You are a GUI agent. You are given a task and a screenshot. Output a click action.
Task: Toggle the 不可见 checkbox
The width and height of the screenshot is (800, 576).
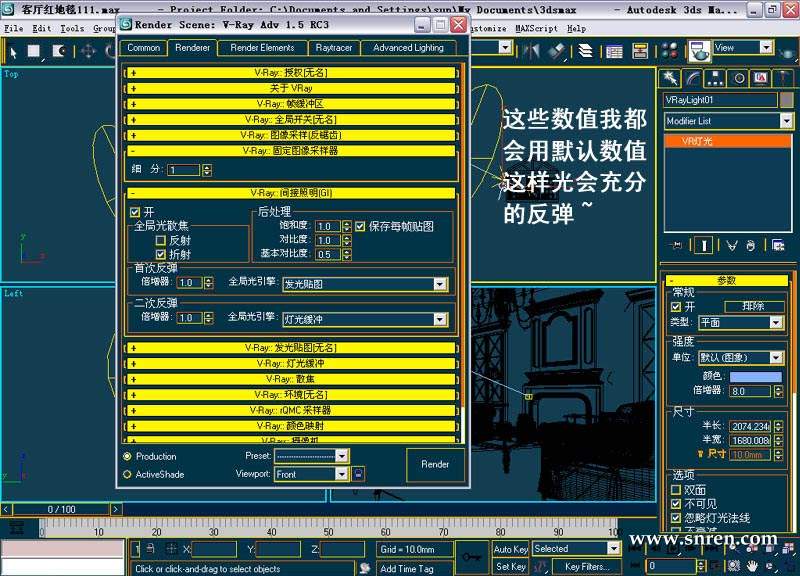coord(676,504)
